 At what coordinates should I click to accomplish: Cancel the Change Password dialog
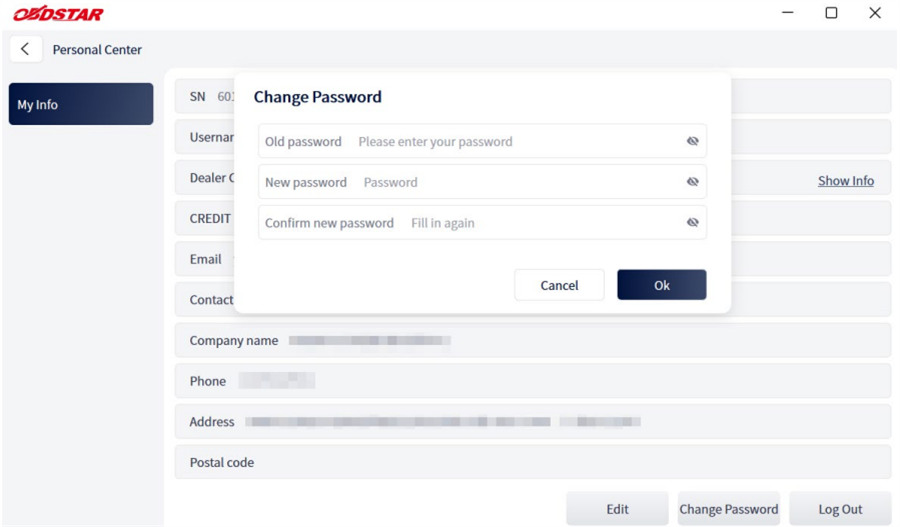coord(559,285)
